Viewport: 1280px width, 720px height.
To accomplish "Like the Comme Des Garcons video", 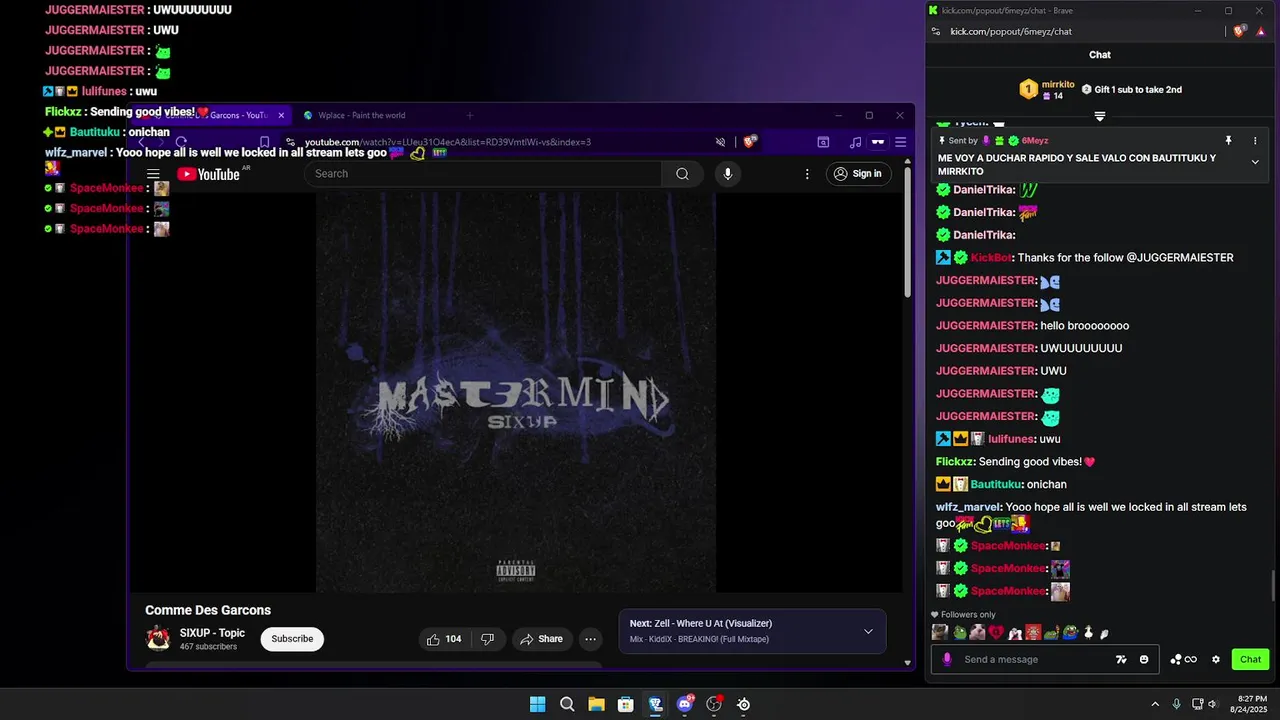I will pyautogui.click(x=444, y=639).
